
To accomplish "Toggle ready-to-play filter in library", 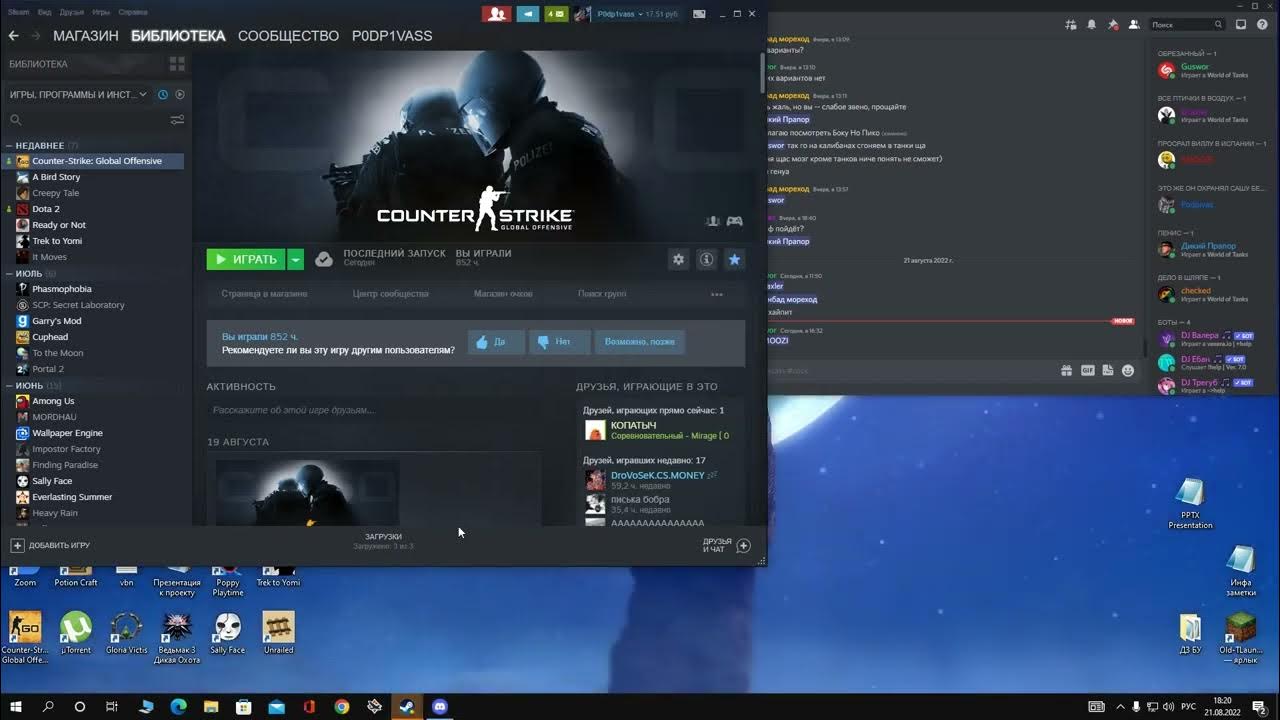I will coord(180,94).
